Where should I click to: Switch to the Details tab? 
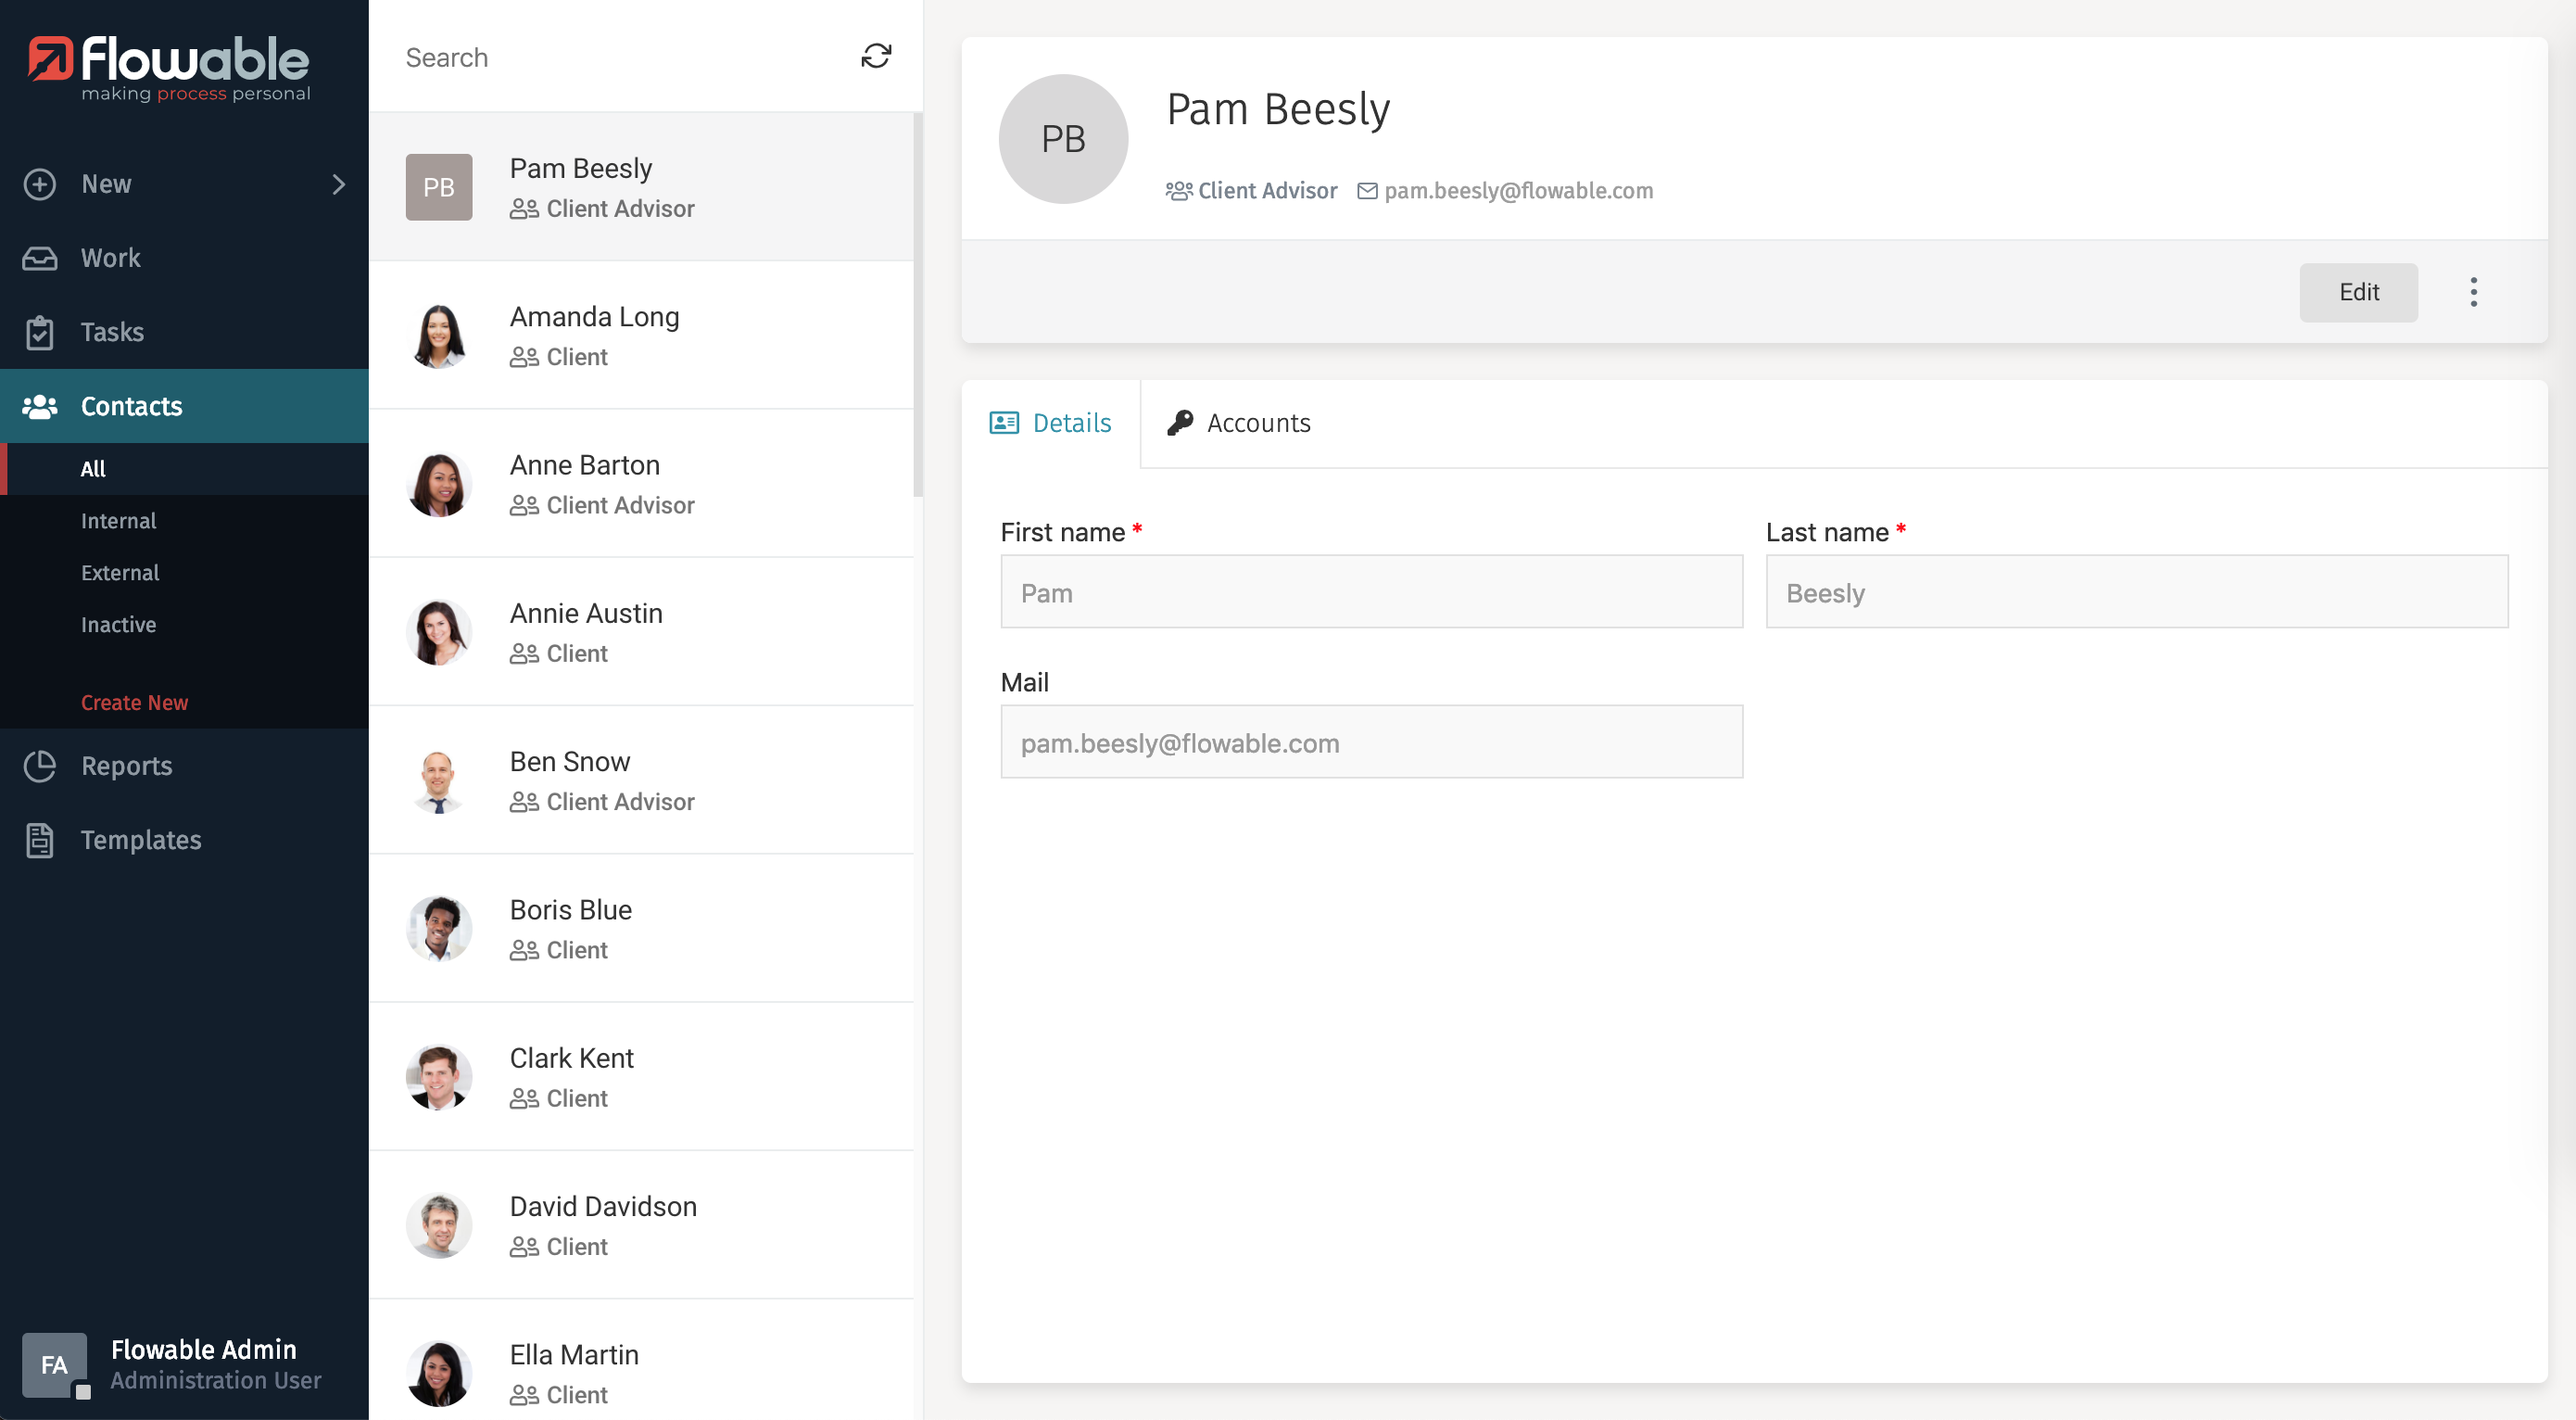point(1052,423)
